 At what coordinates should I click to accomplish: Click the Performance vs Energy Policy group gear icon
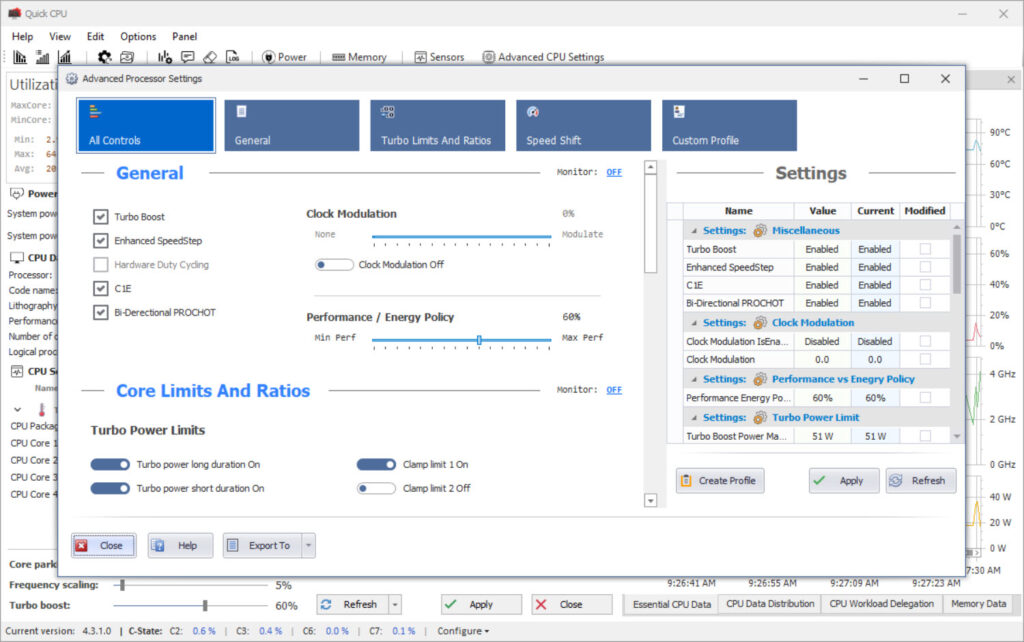click(760, 379)
